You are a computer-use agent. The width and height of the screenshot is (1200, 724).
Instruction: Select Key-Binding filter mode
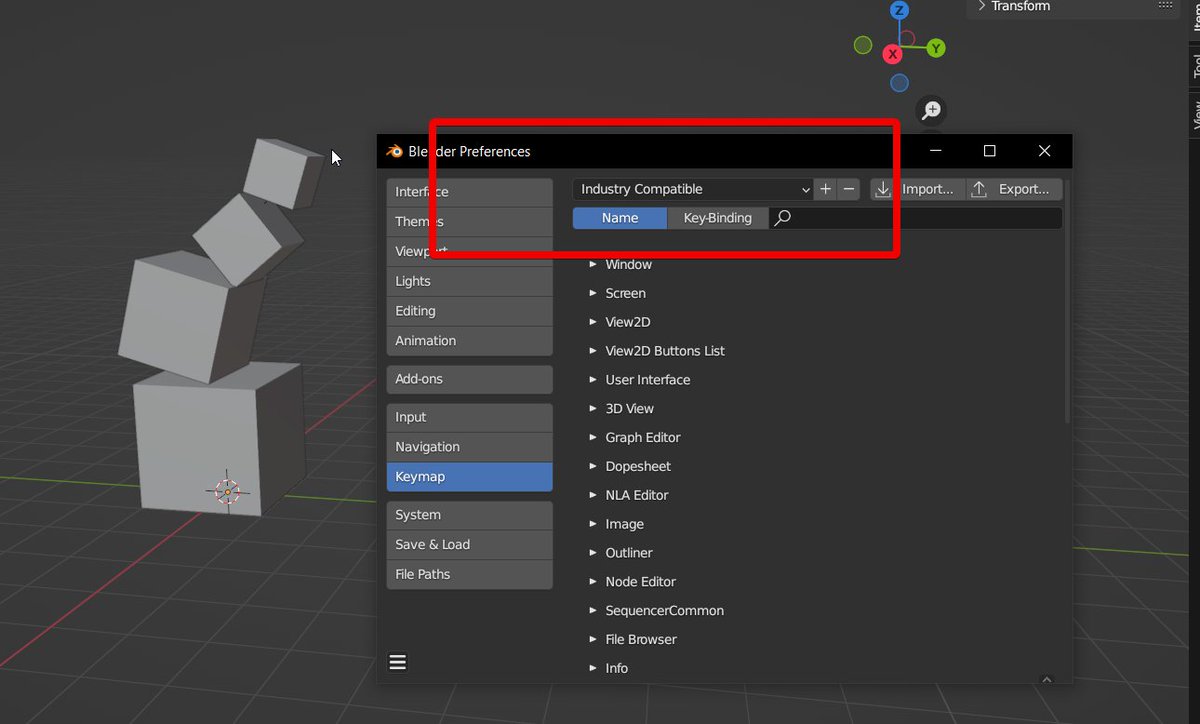pyautogui.click(x=718, y=218)
